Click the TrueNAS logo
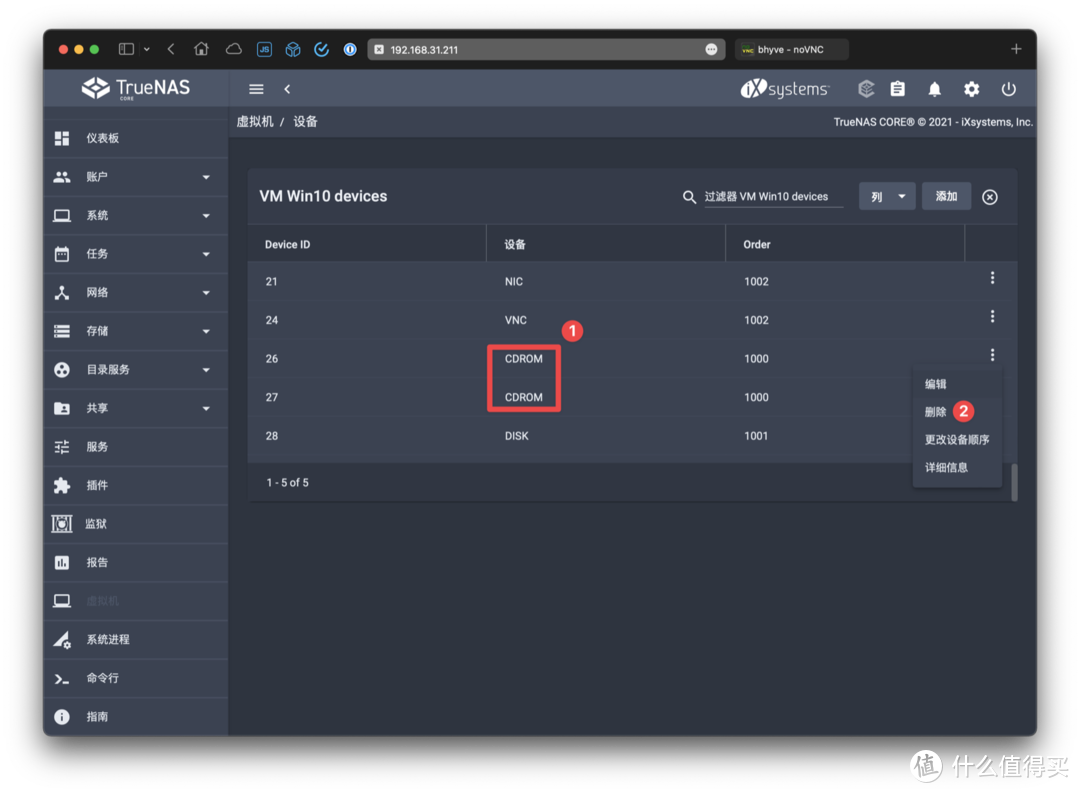 [136, 88]
